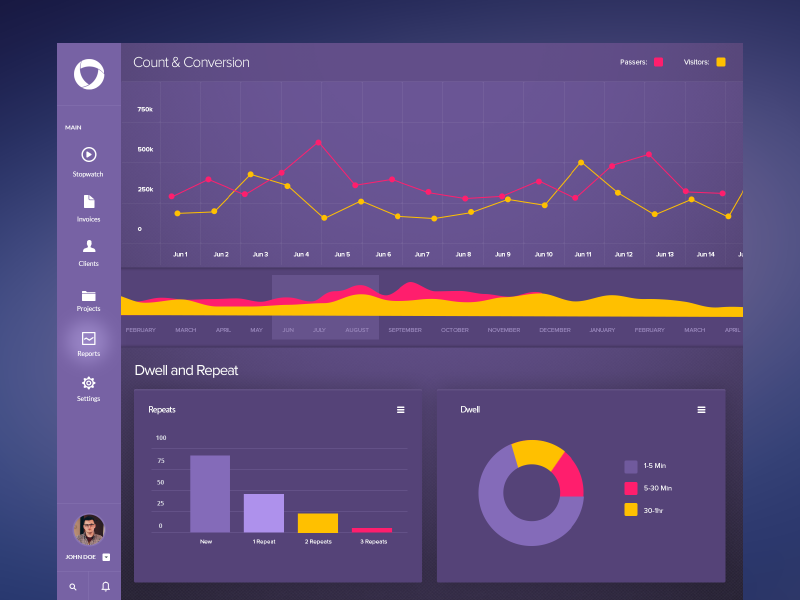Click the 5-30 Min pink swatch
This screenshot has height=600, width=800.
click(631, 488)
